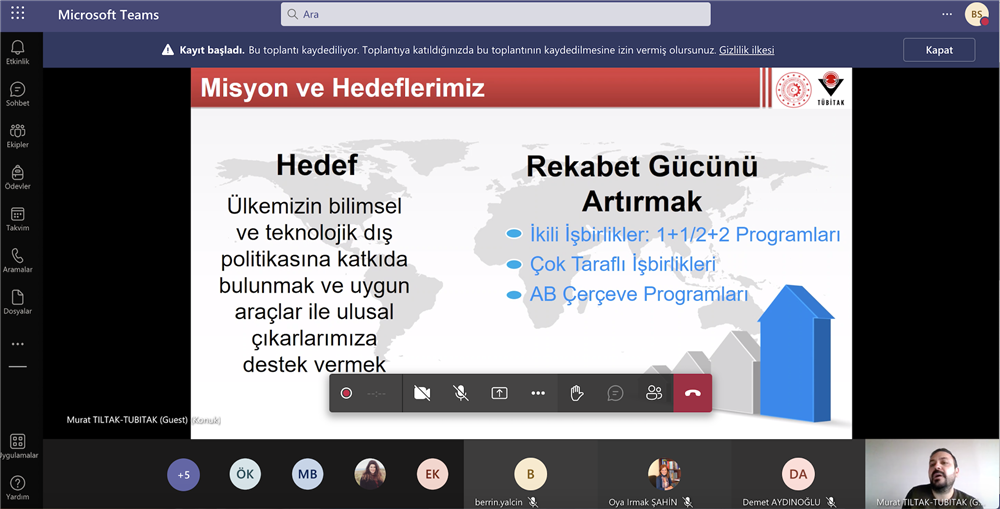
Task: Open Ödevler assignments section
Action: tap(18, 177)
